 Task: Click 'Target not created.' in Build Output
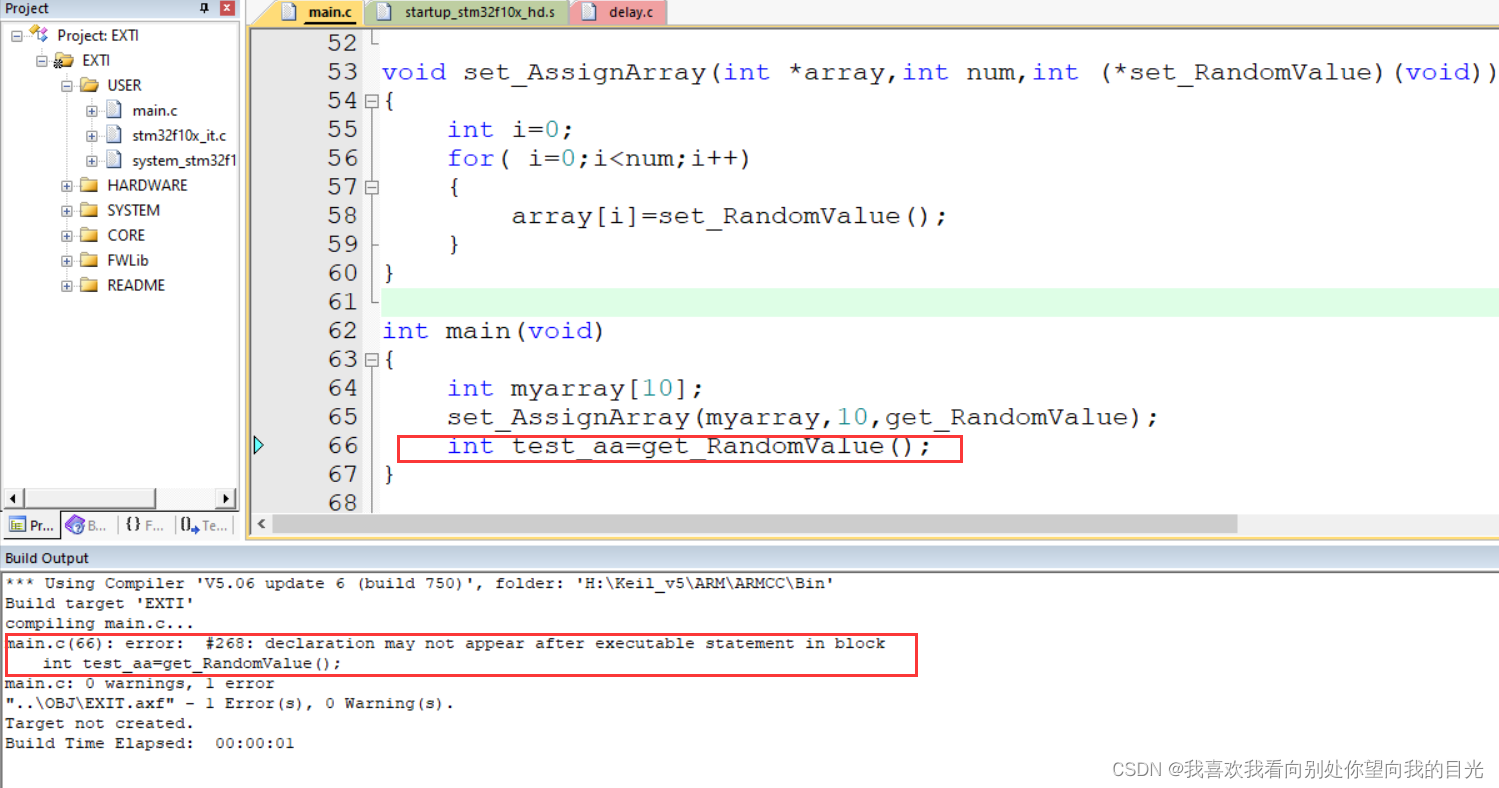tap(100, 723)
